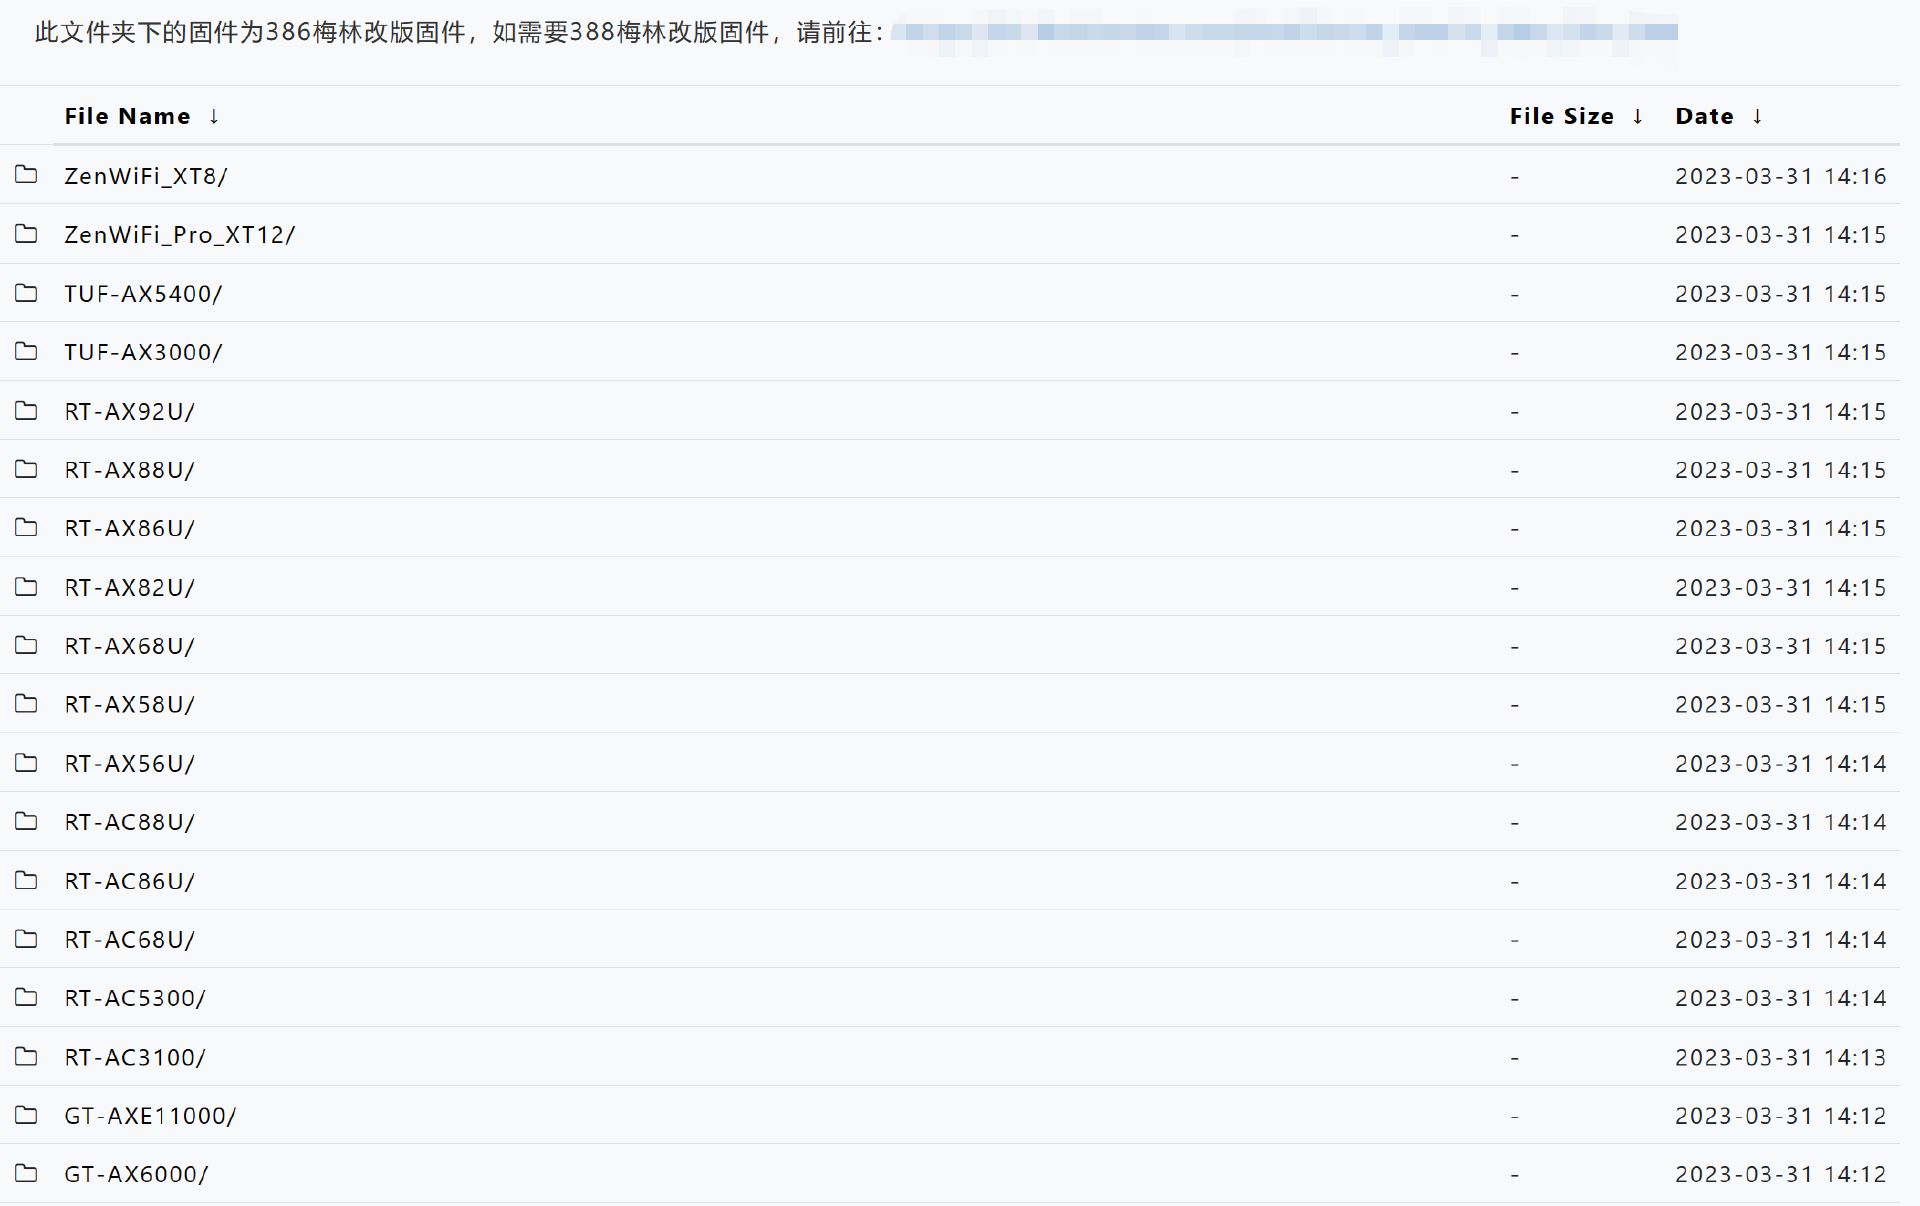1920x1206 pixels.
Task: Follow the blurred link for 388 firmware
Action: (1284, 33)
